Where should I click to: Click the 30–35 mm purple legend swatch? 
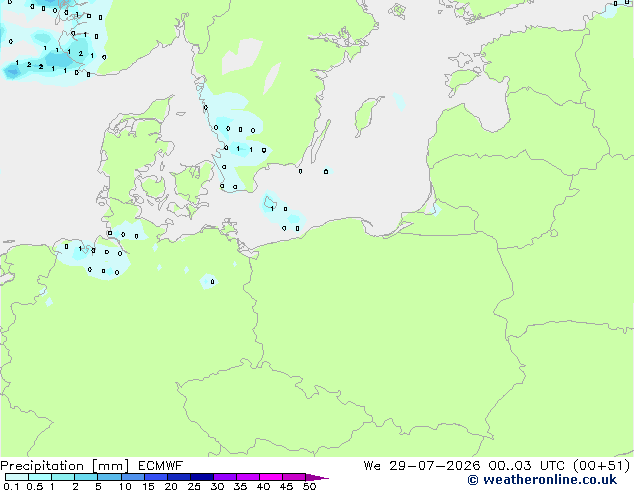point(225,477)
